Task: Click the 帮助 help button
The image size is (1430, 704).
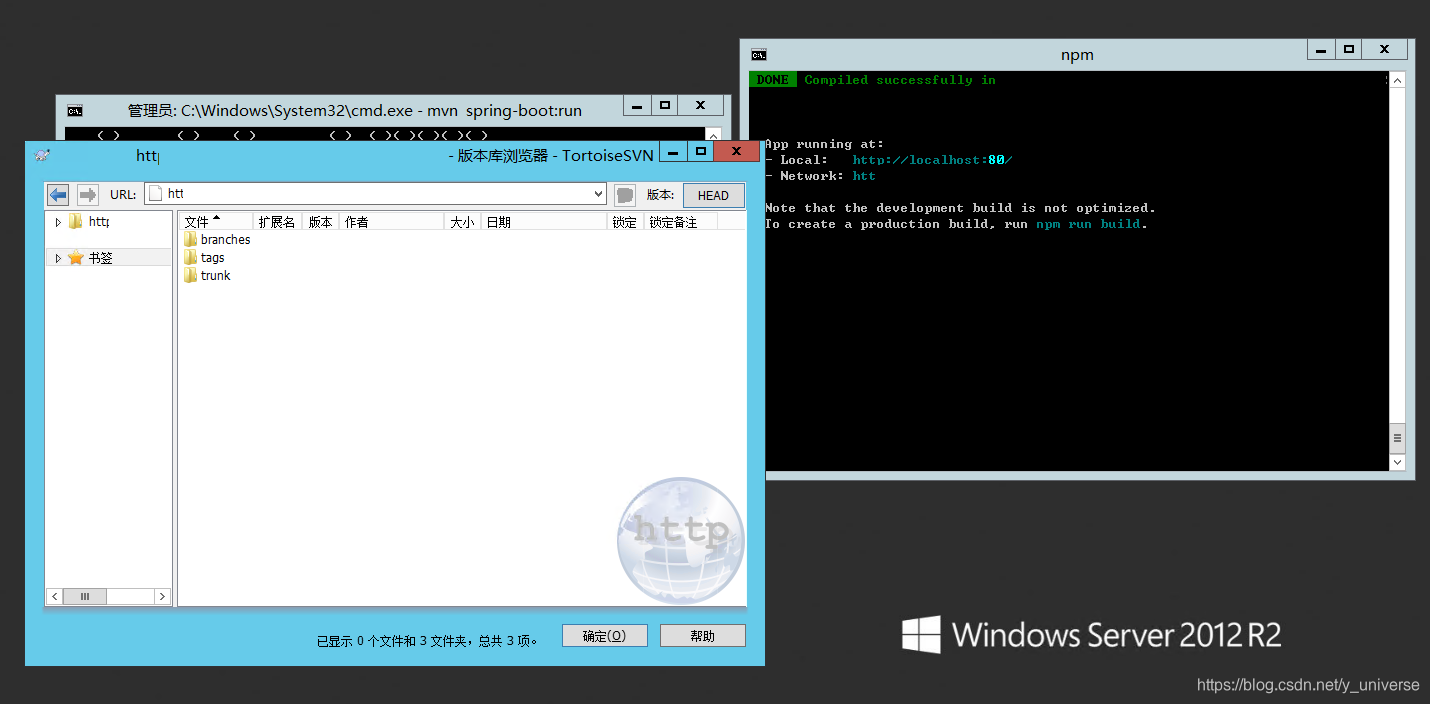Action: (x=703, y=636)
